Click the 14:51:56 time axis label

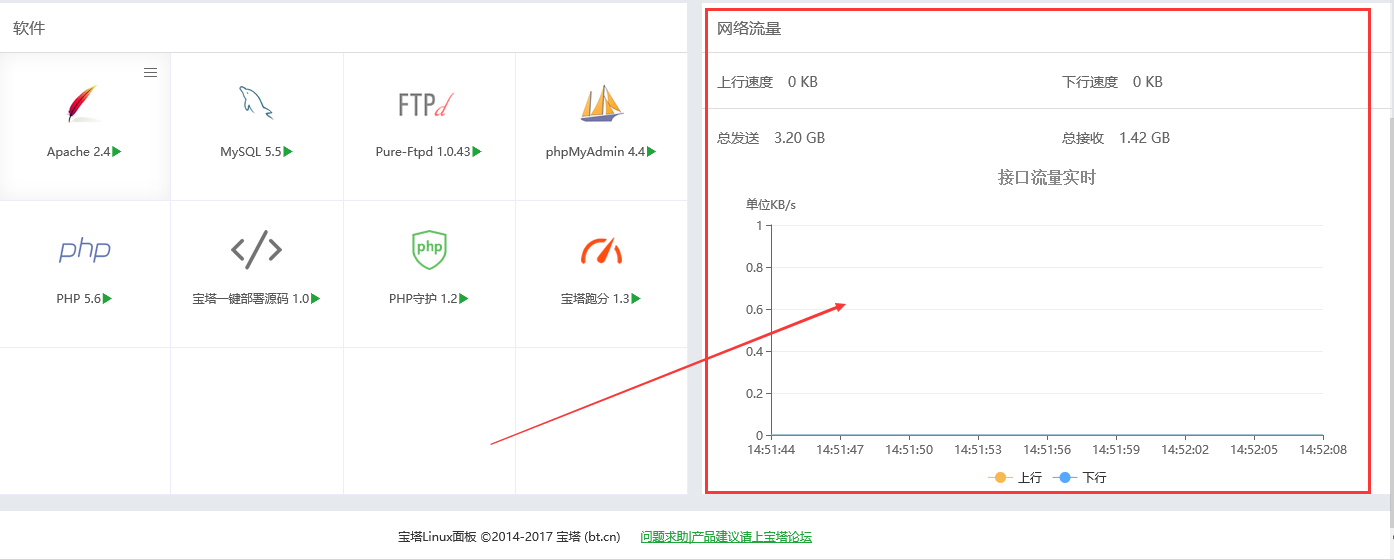[x=1047, y=450]
